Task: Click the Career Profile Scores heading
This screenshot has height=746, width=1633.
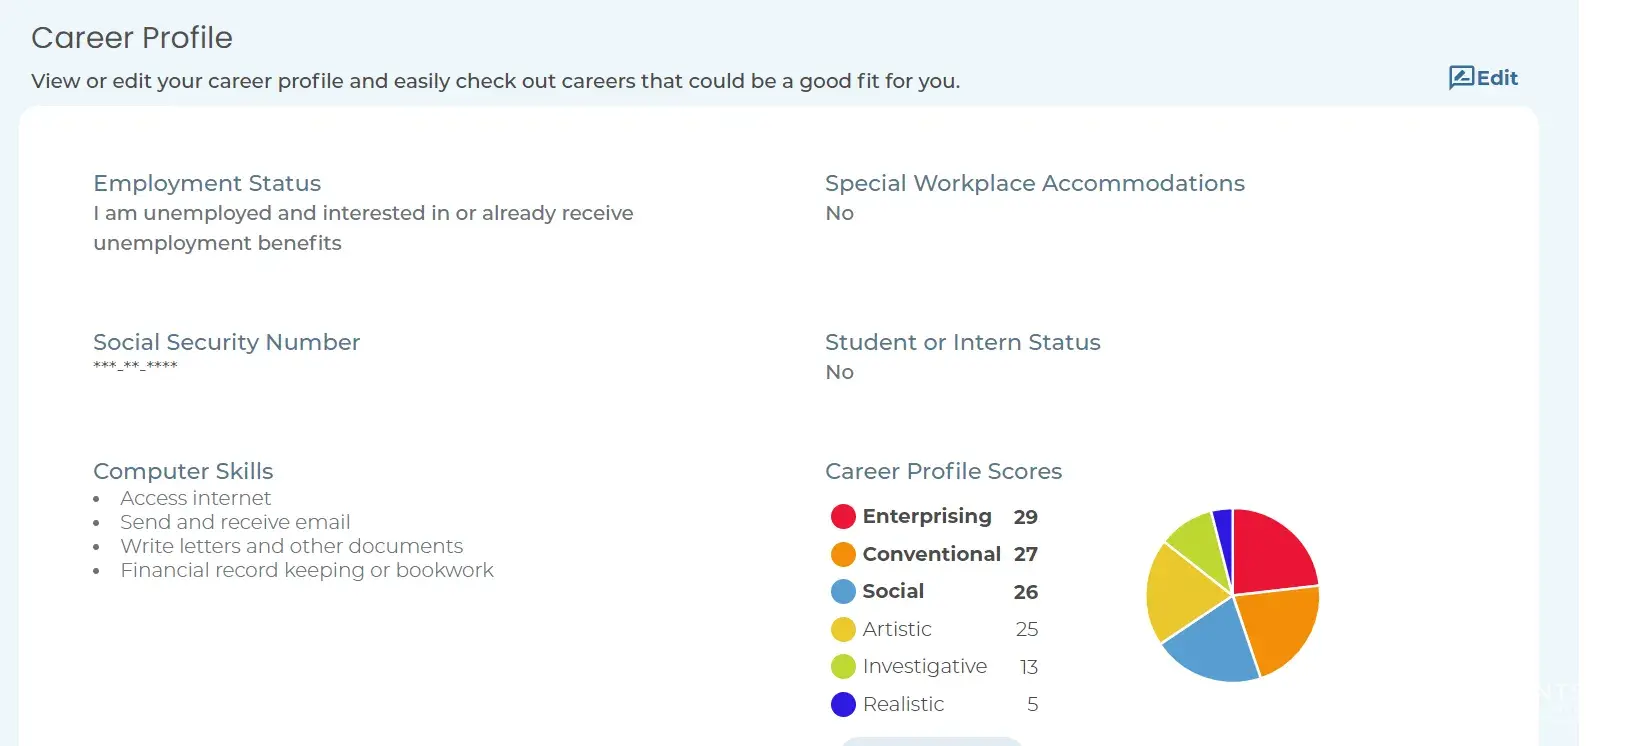Action: (x=943, y=471)
